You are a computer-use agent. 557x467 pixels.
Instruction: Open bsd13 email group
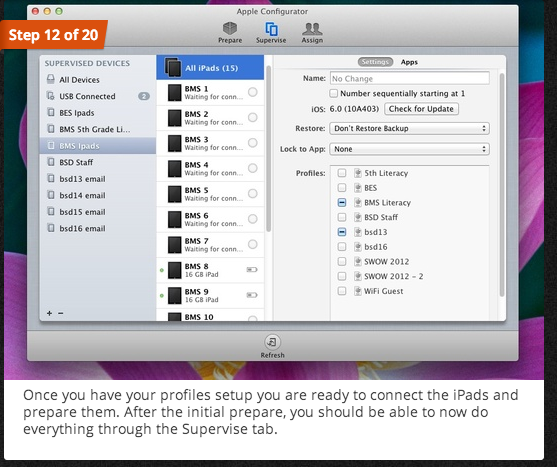98,179
